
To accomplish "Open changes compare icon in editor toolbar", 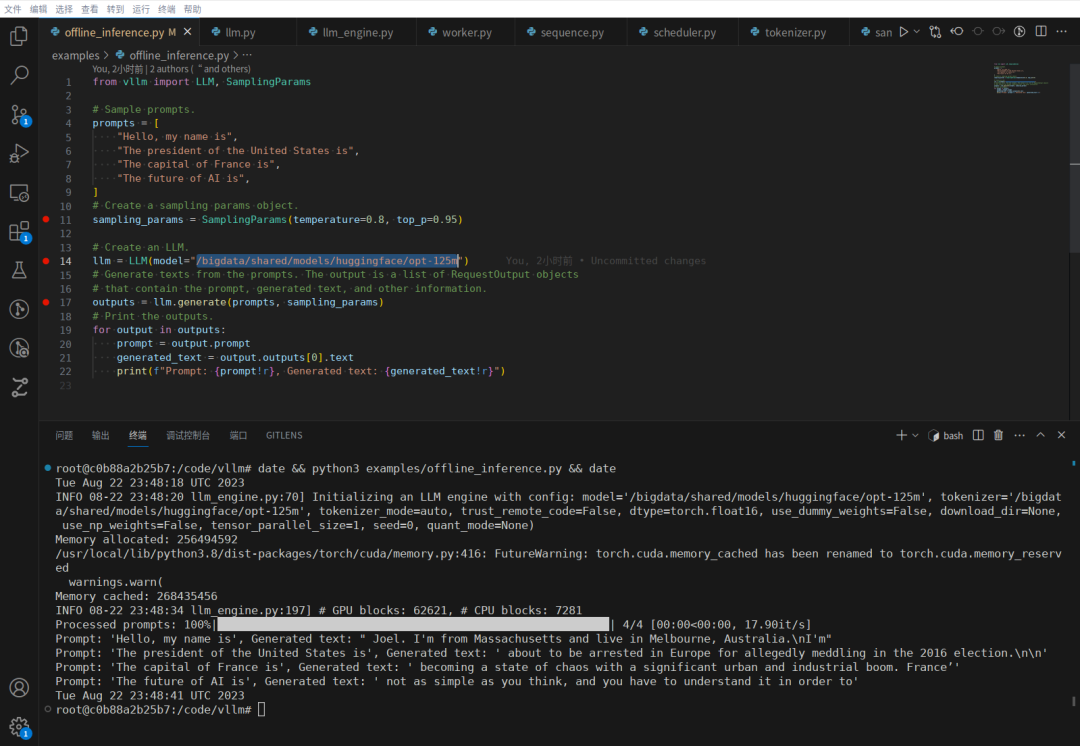I will pyautogui.click(x=935, y=32).
